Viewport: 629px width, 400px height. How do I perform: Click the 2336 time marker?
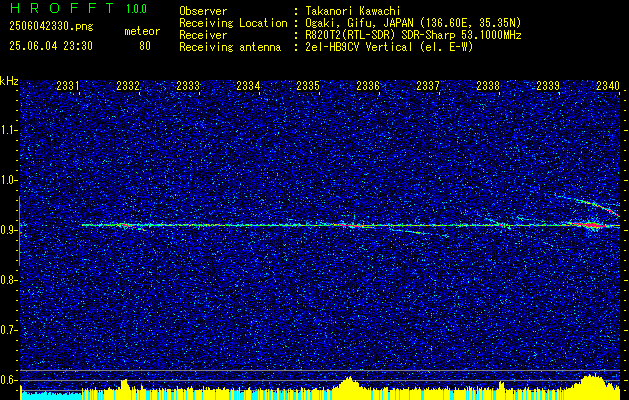[x=368, y=85]
